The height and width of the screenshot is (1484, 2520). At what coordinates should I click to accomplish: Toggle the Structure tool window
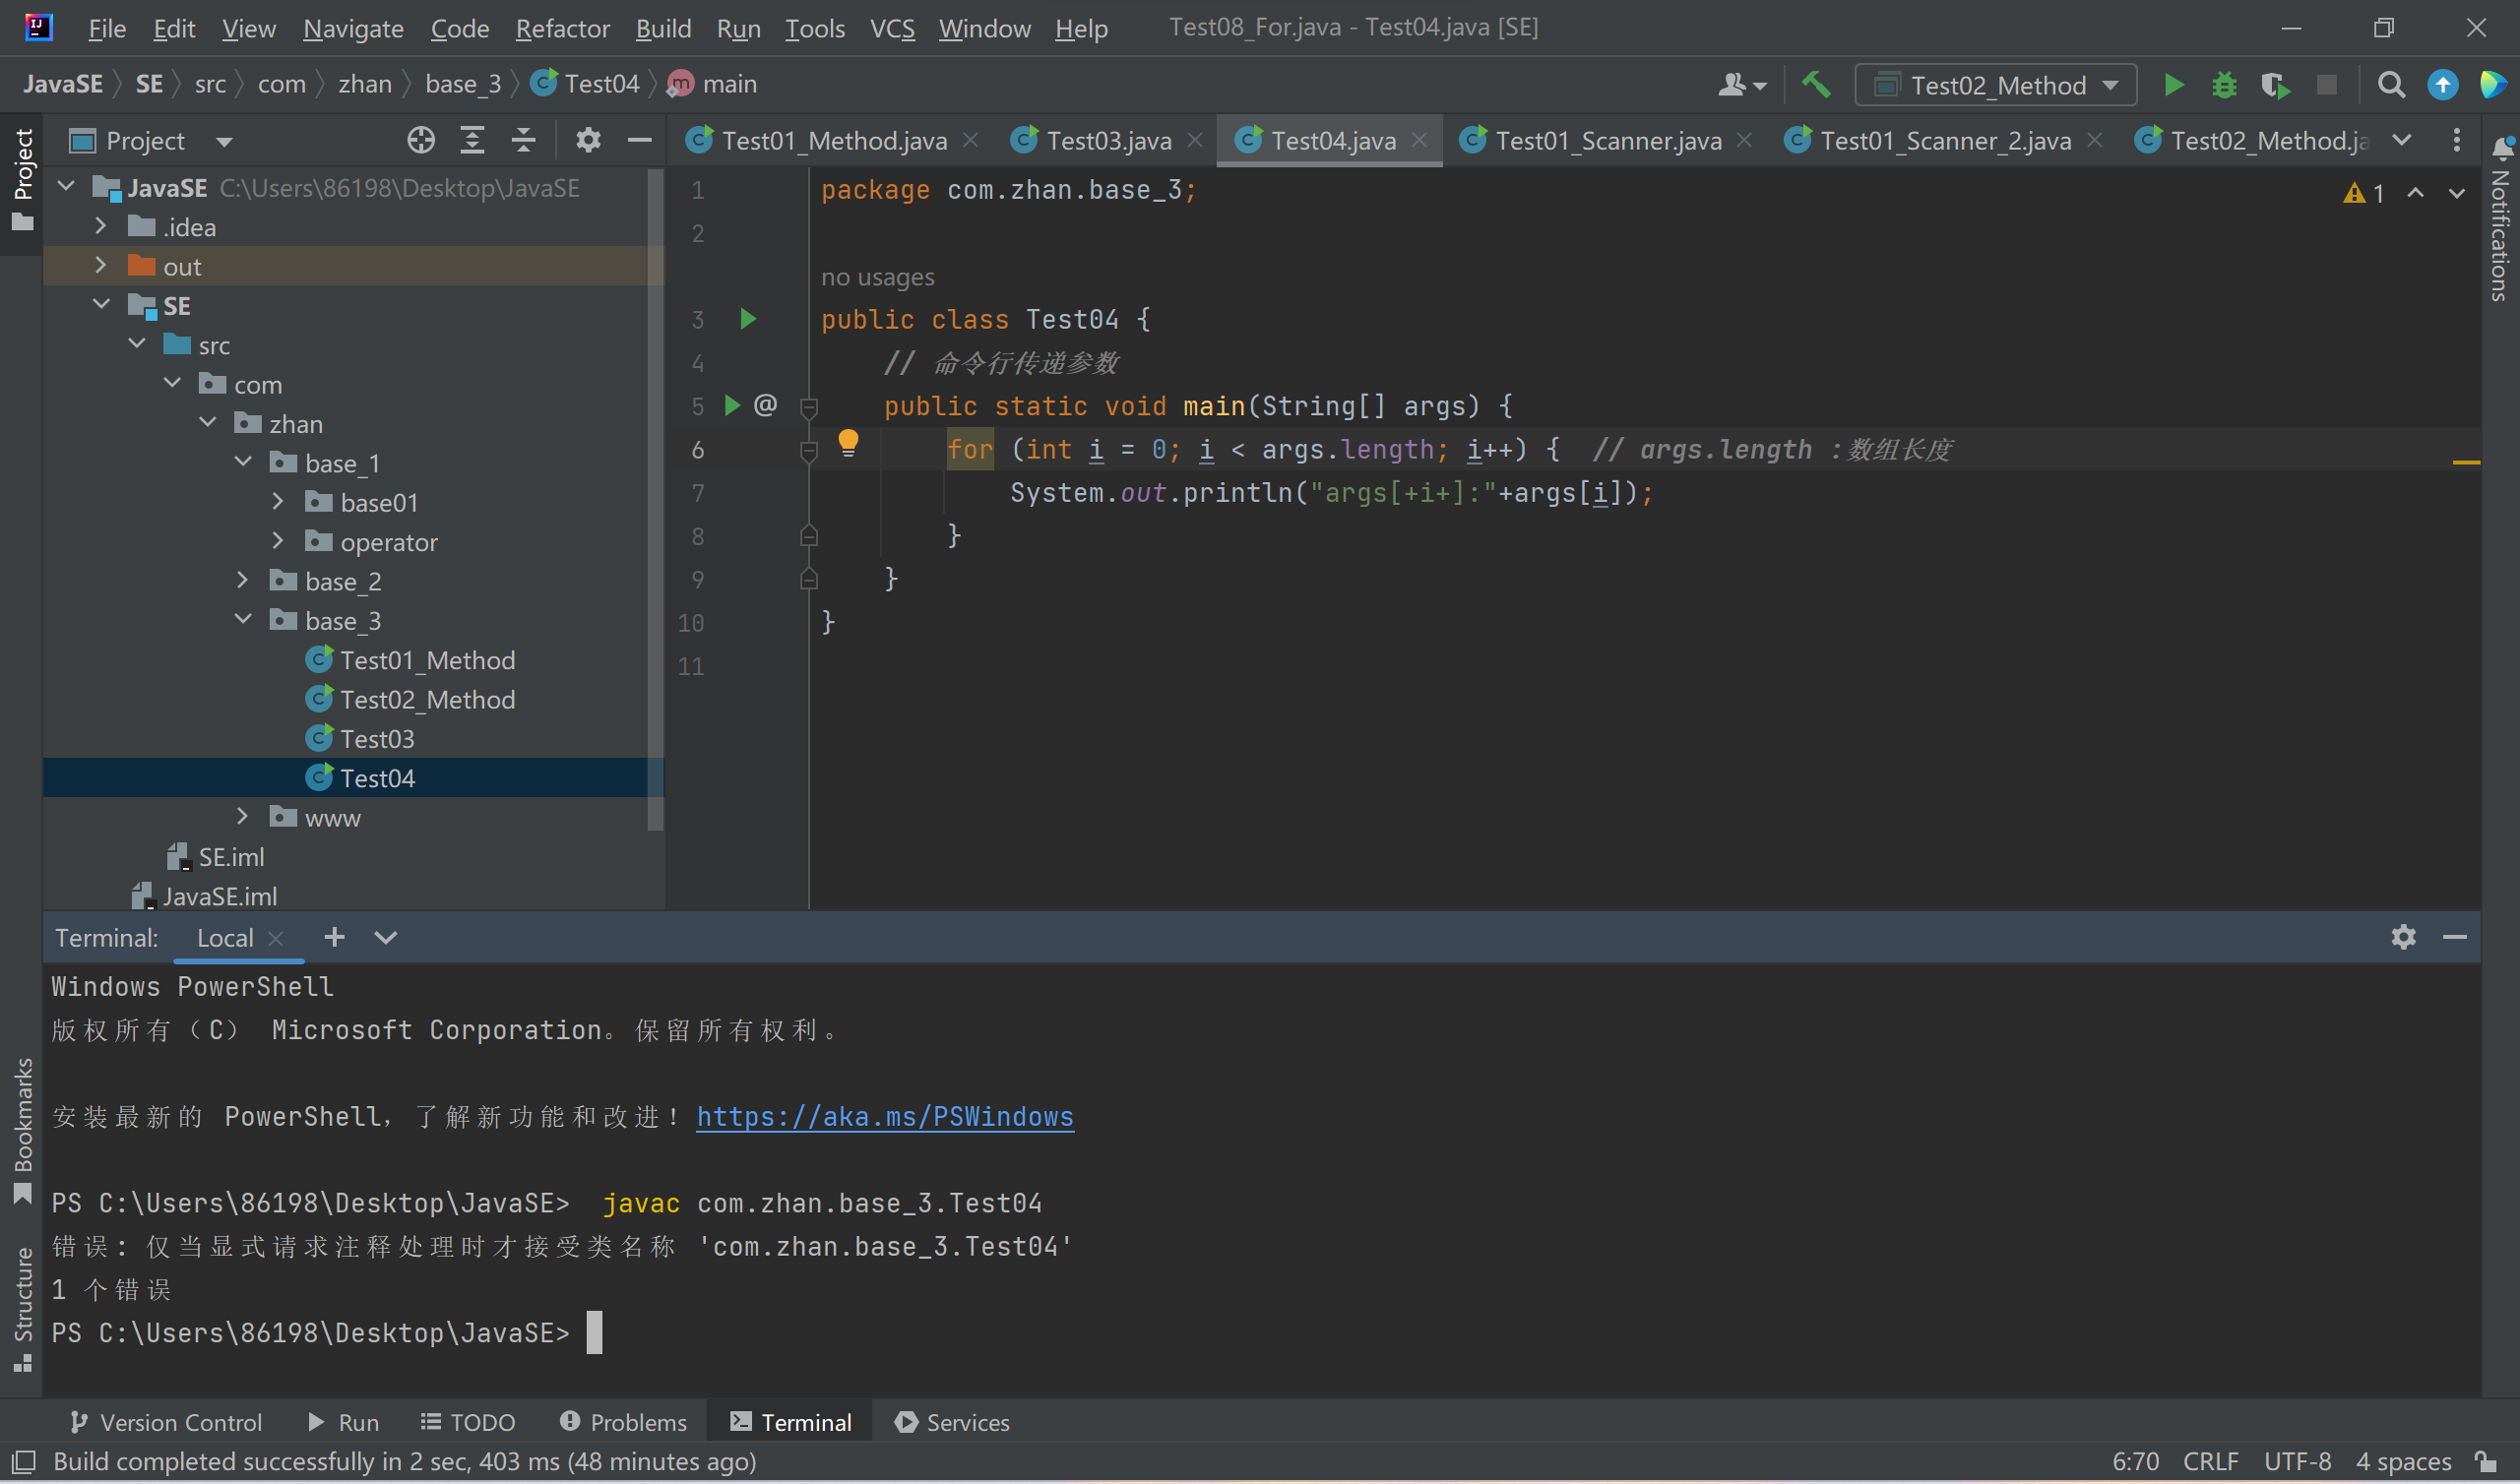(22, 1310)
